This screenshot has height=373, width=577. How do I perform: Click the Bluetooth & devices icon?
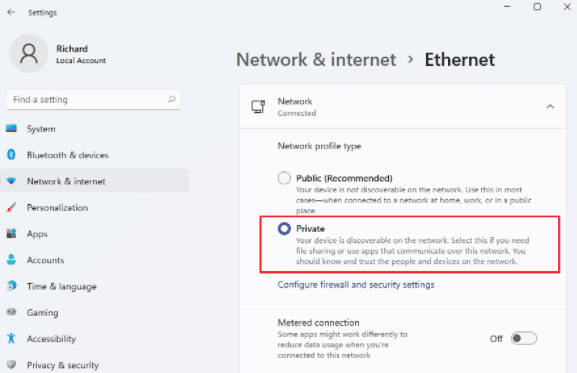pyautogui.click(x=11, y=154)
